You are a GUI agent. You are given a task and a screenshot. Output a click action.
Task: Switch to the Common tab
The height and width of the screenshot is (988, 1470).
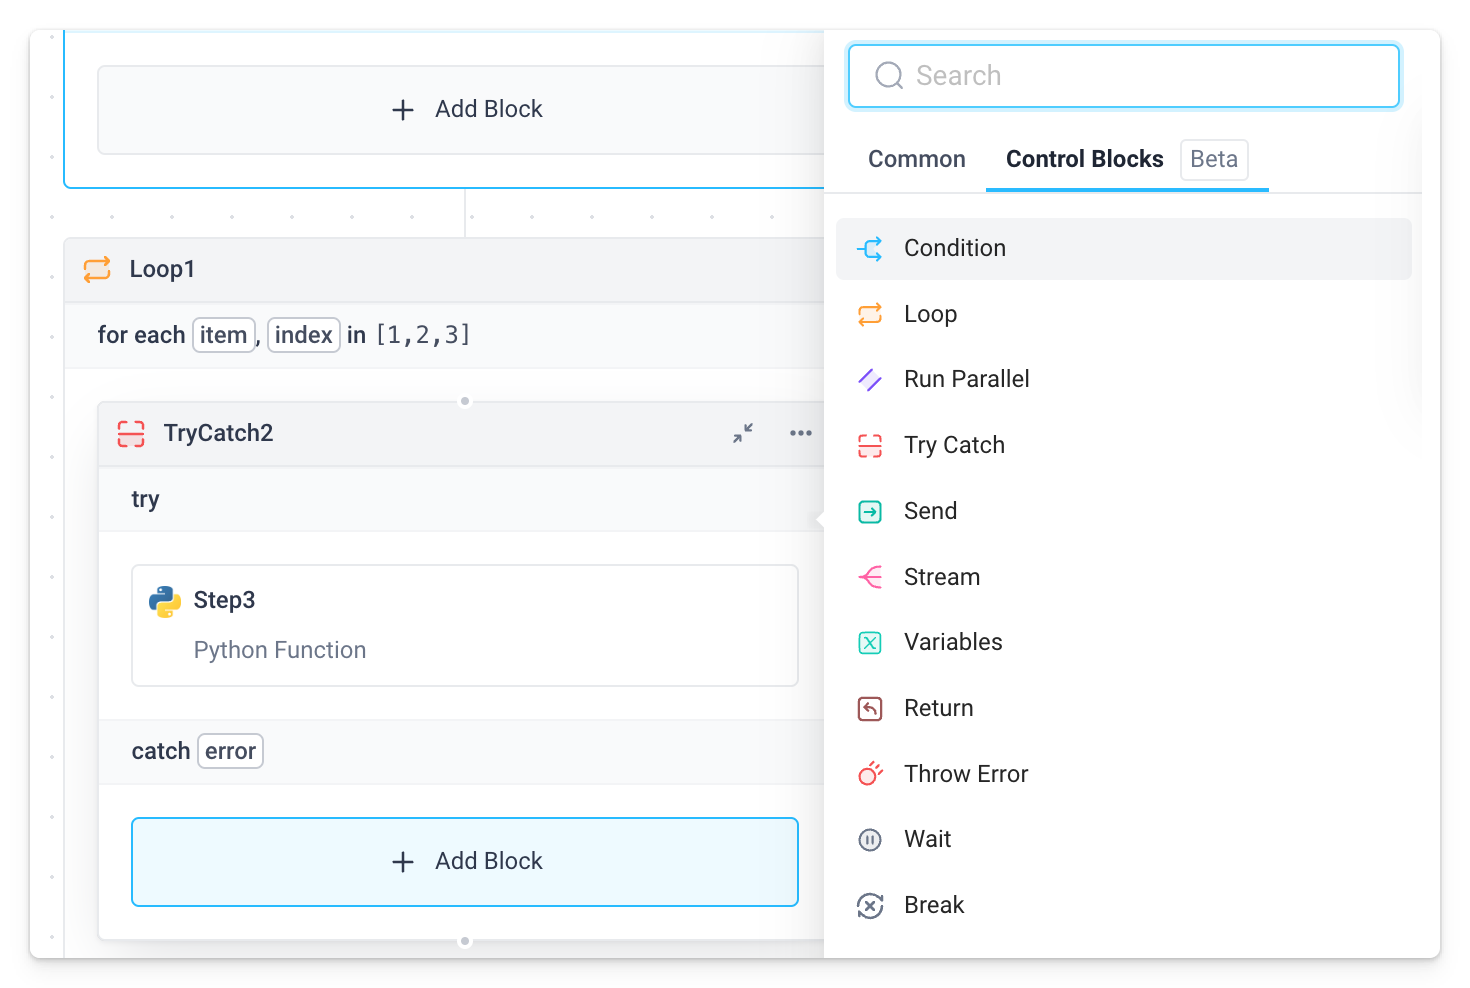916,159
